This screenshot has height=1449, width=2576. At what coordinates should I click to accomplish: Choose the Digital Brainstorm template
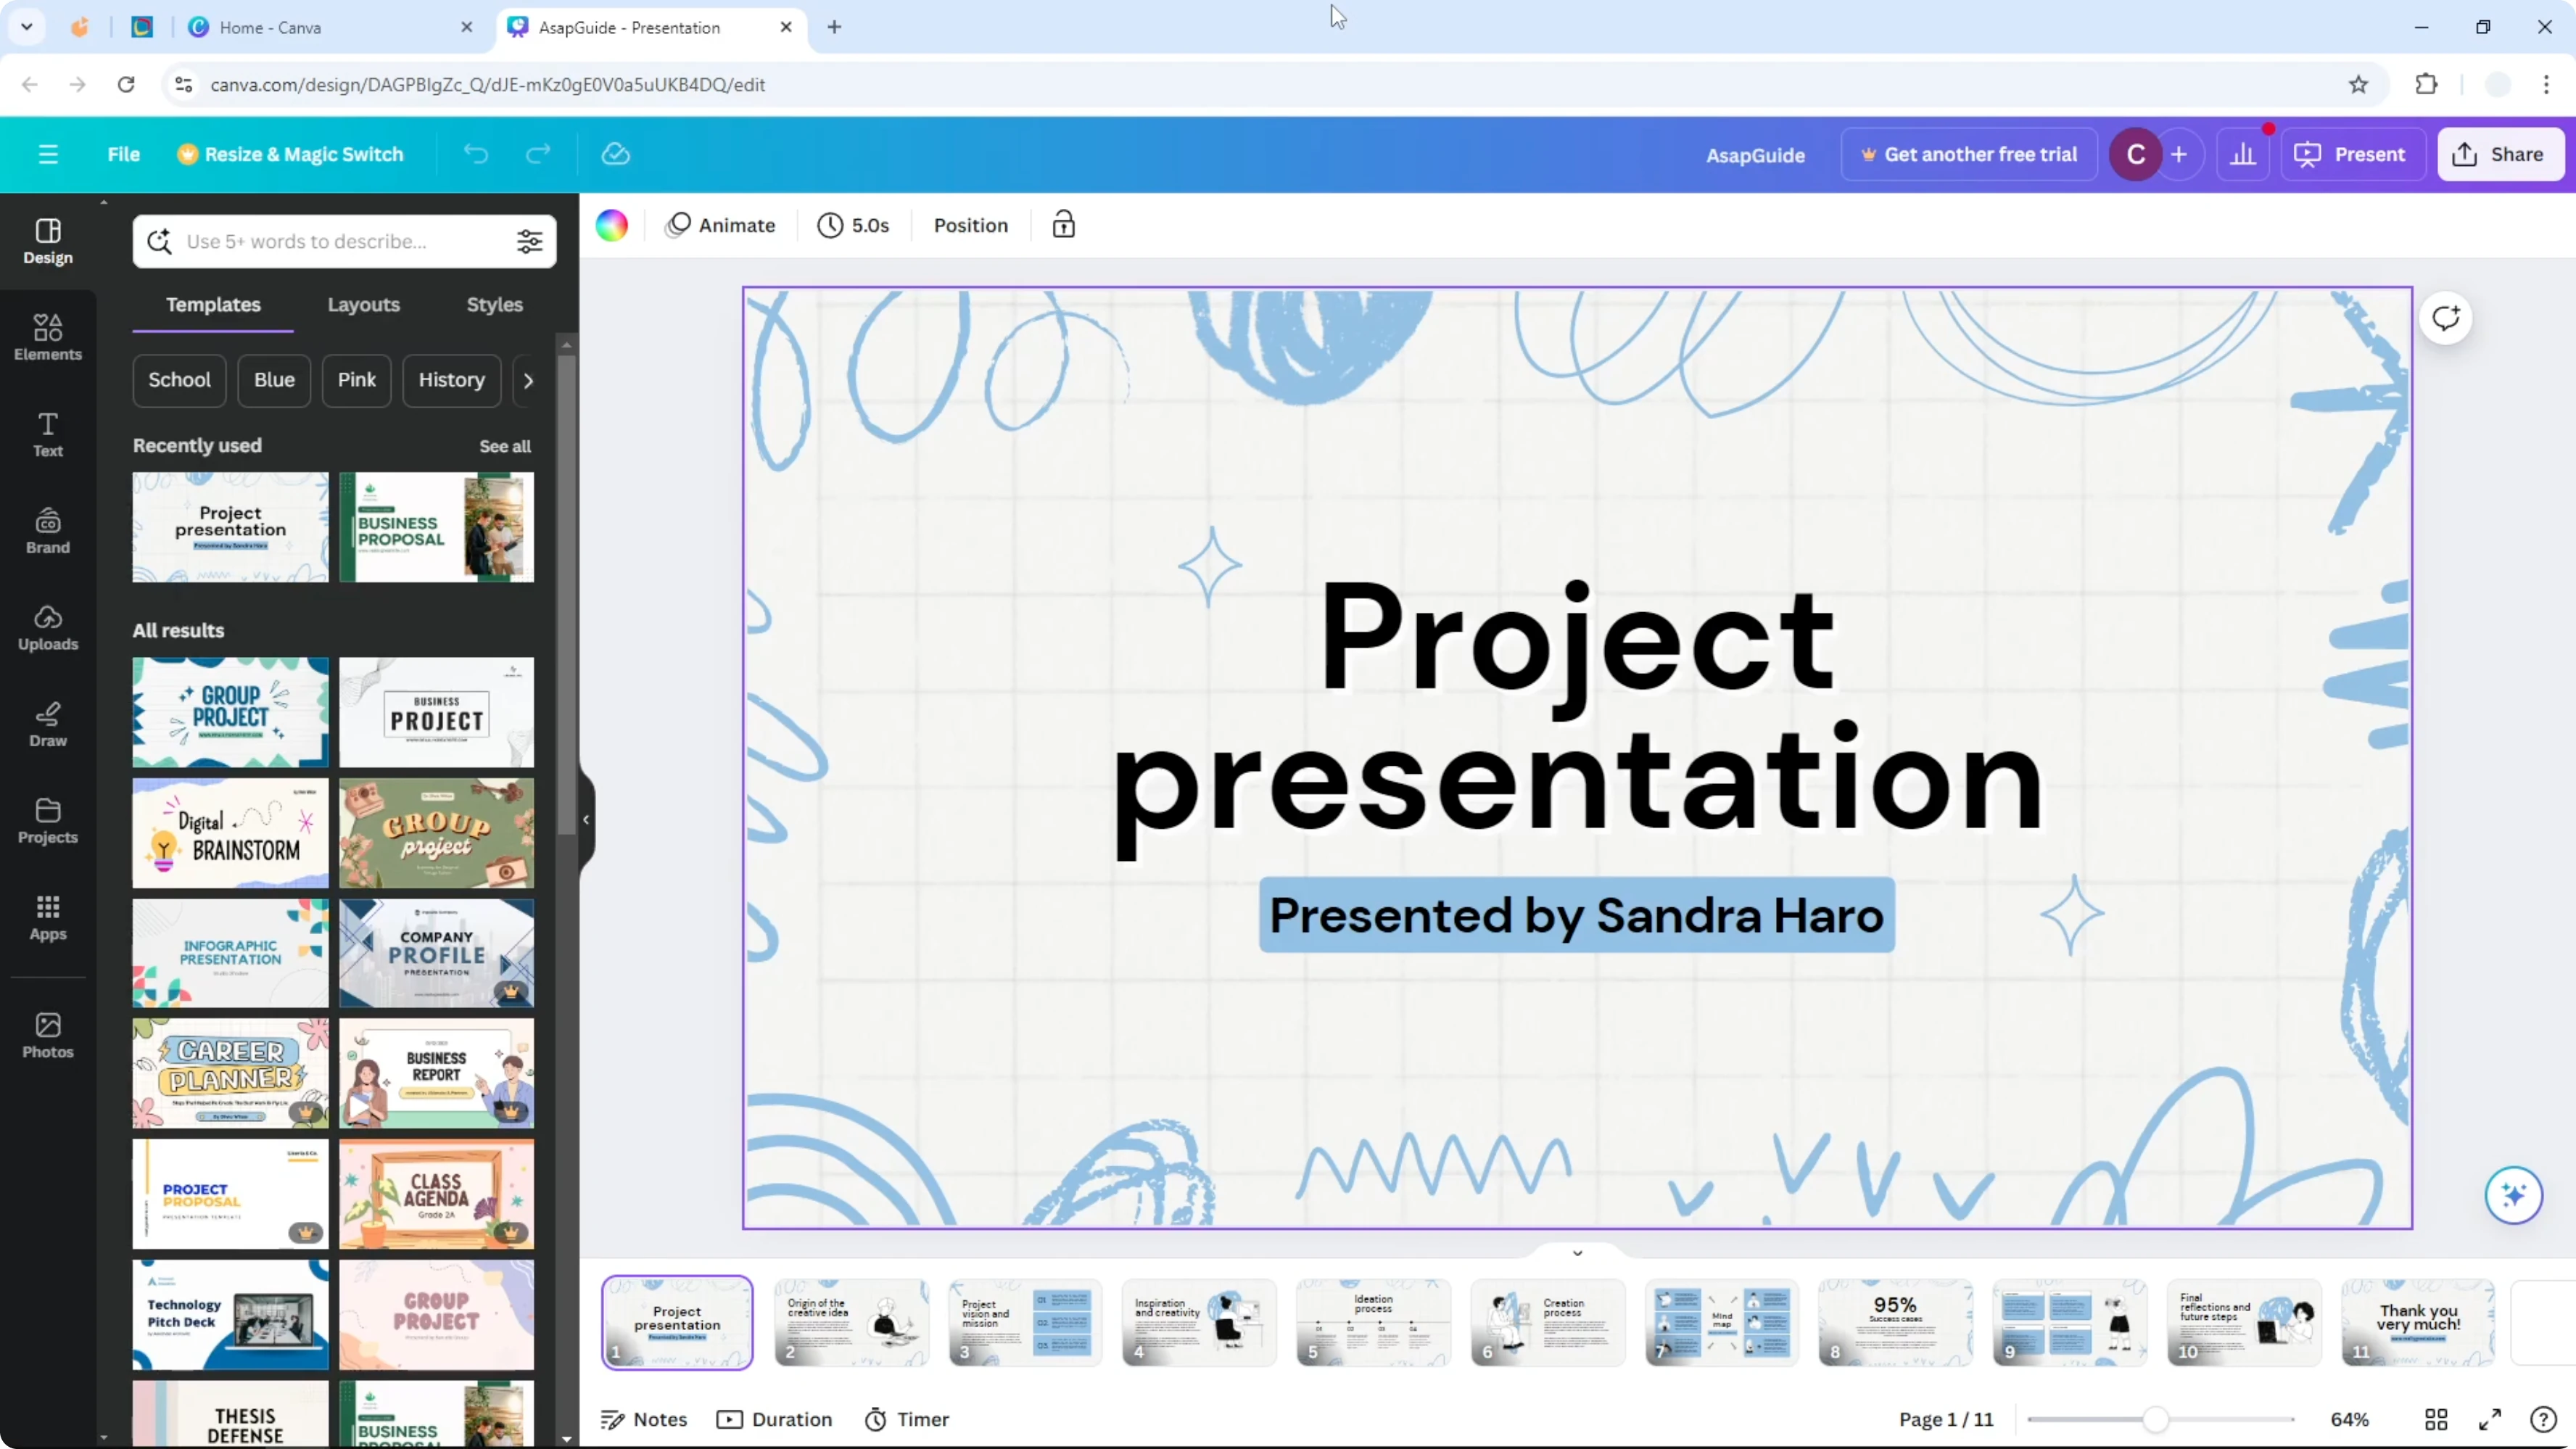click(230, 832)
